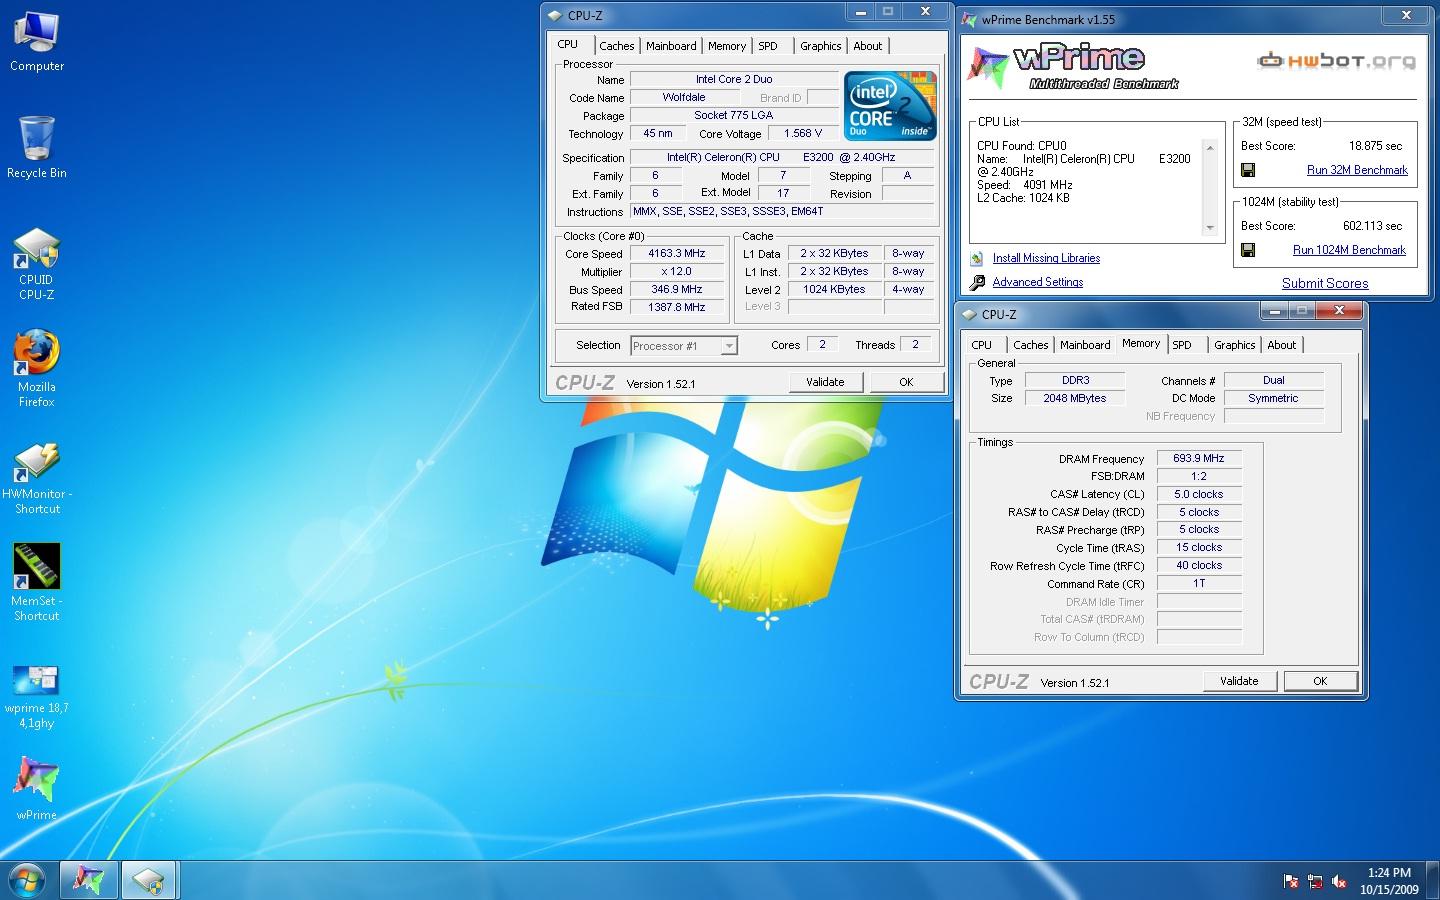Screen dimensions: 1440x900
Task: Click the Run 1024M Benchmark link
Action: coord(1349,250)
